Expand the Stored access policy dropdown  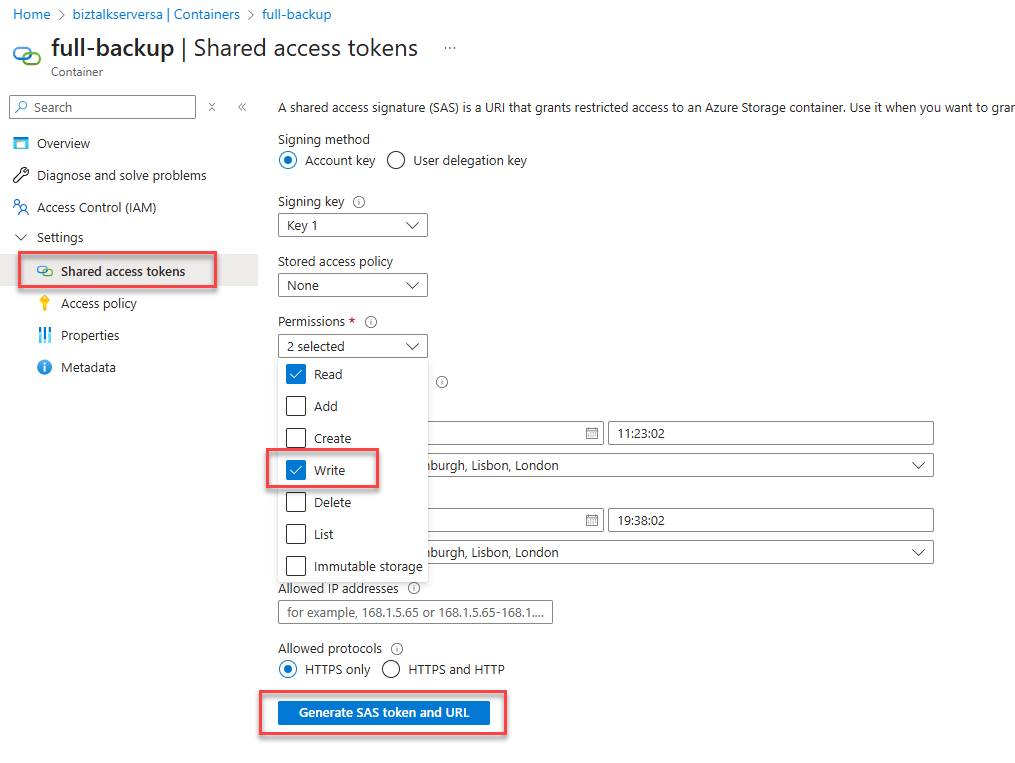click(352, 286)
